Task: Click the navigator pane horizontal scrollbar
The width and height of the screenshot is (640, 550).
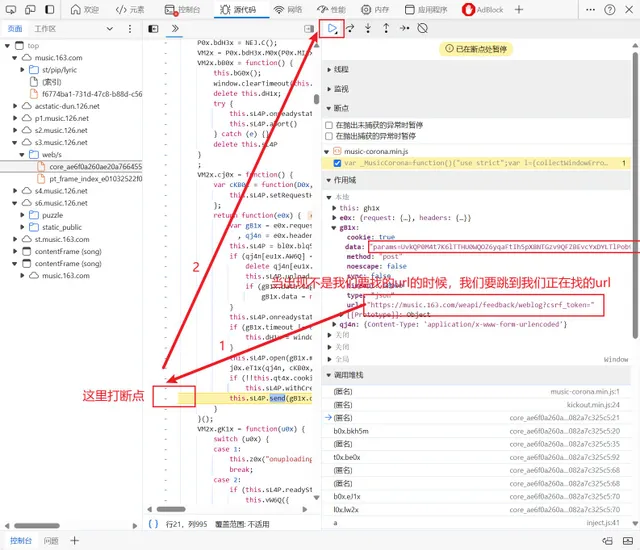Action: (x=37, y=526)
